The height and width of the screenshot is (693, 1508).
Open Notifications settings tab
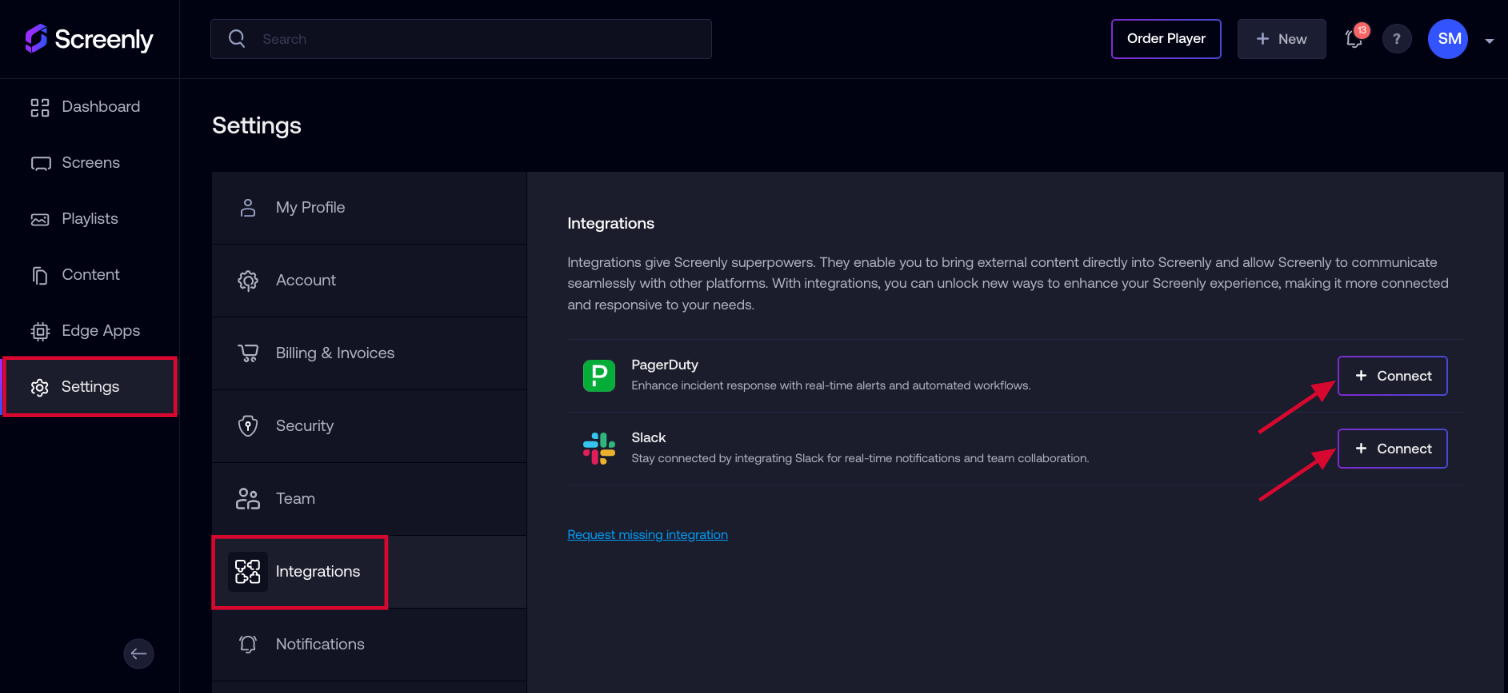[x=369, y=645]
